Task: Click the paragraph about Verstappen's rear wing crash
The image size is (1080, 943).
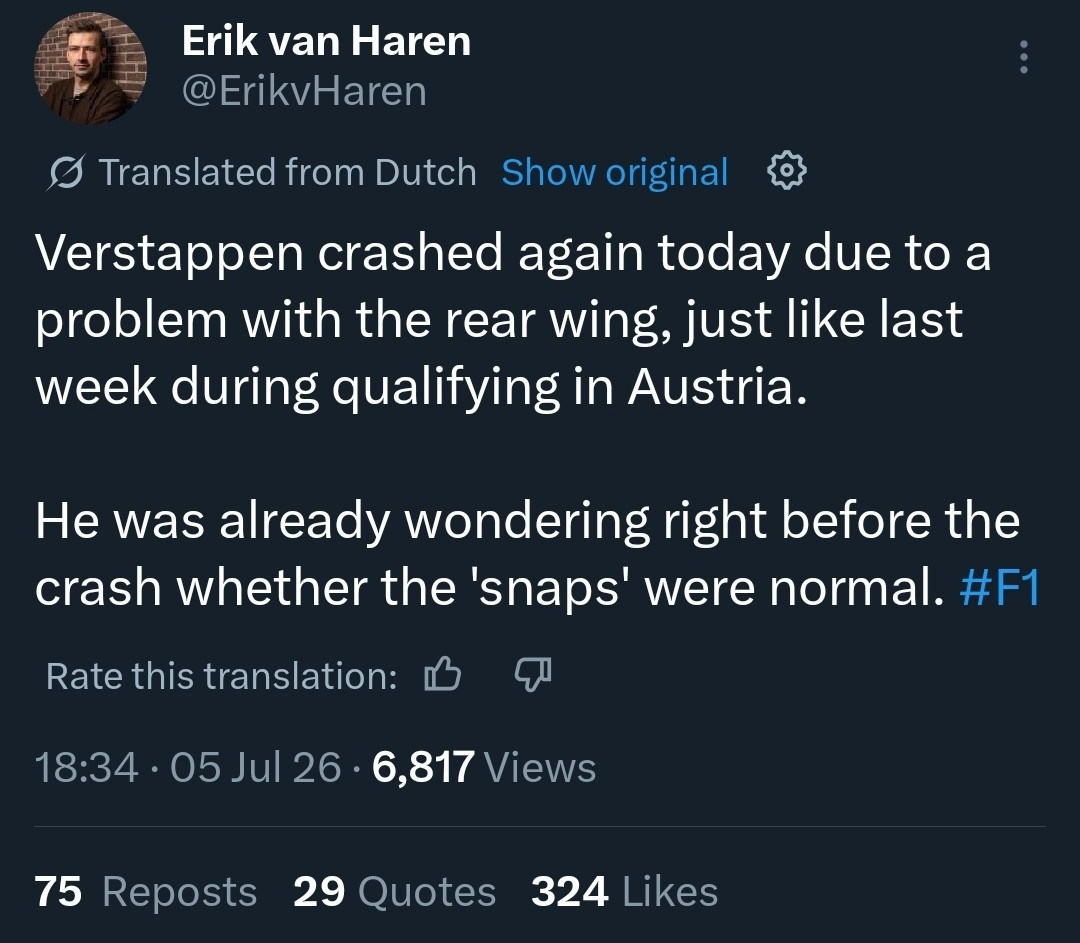Action: click(x=513, y=320)
